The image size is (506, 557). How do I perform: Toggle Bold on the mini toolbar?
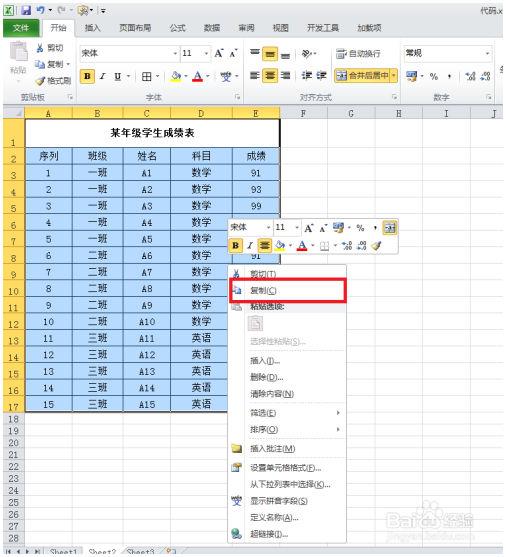[235, 245]
